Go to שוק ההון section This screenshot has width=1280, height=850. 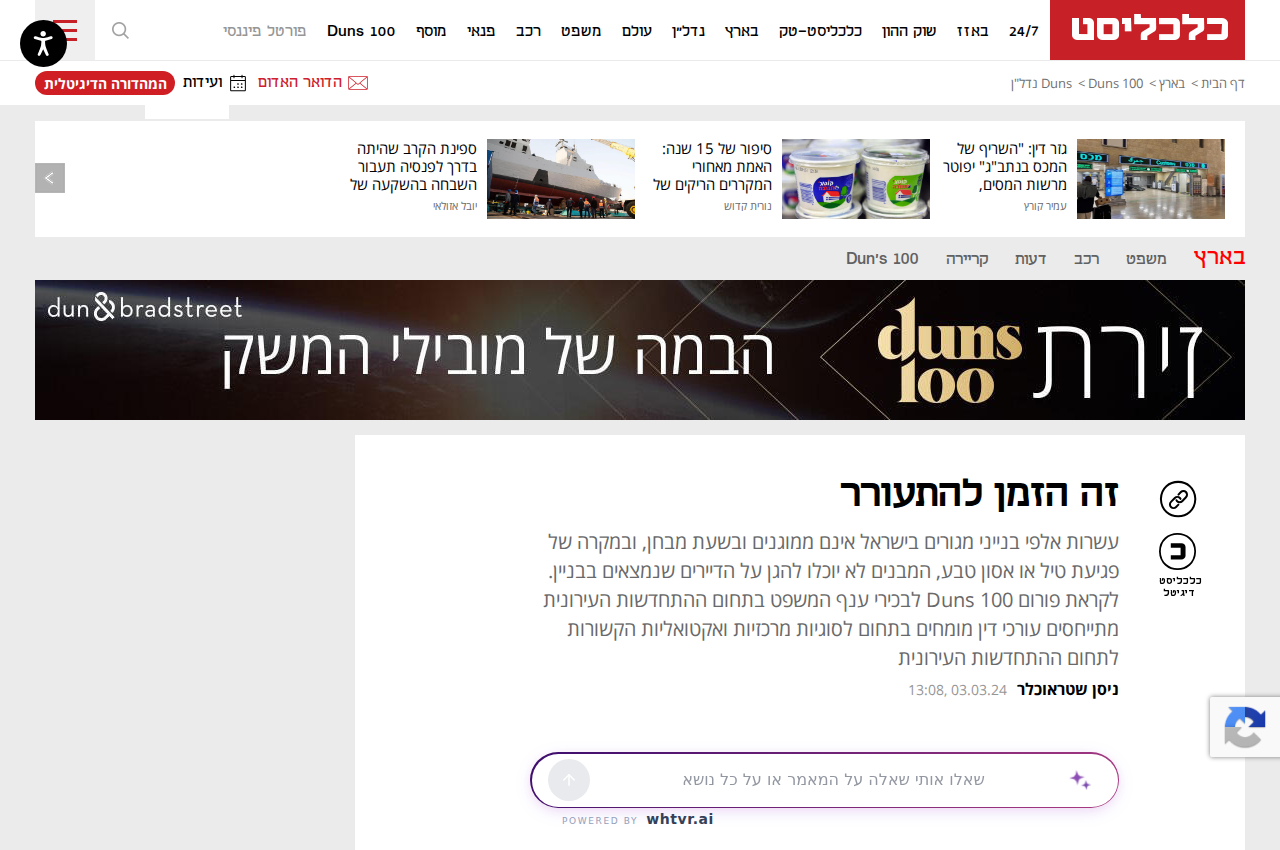tap(909, 31)
